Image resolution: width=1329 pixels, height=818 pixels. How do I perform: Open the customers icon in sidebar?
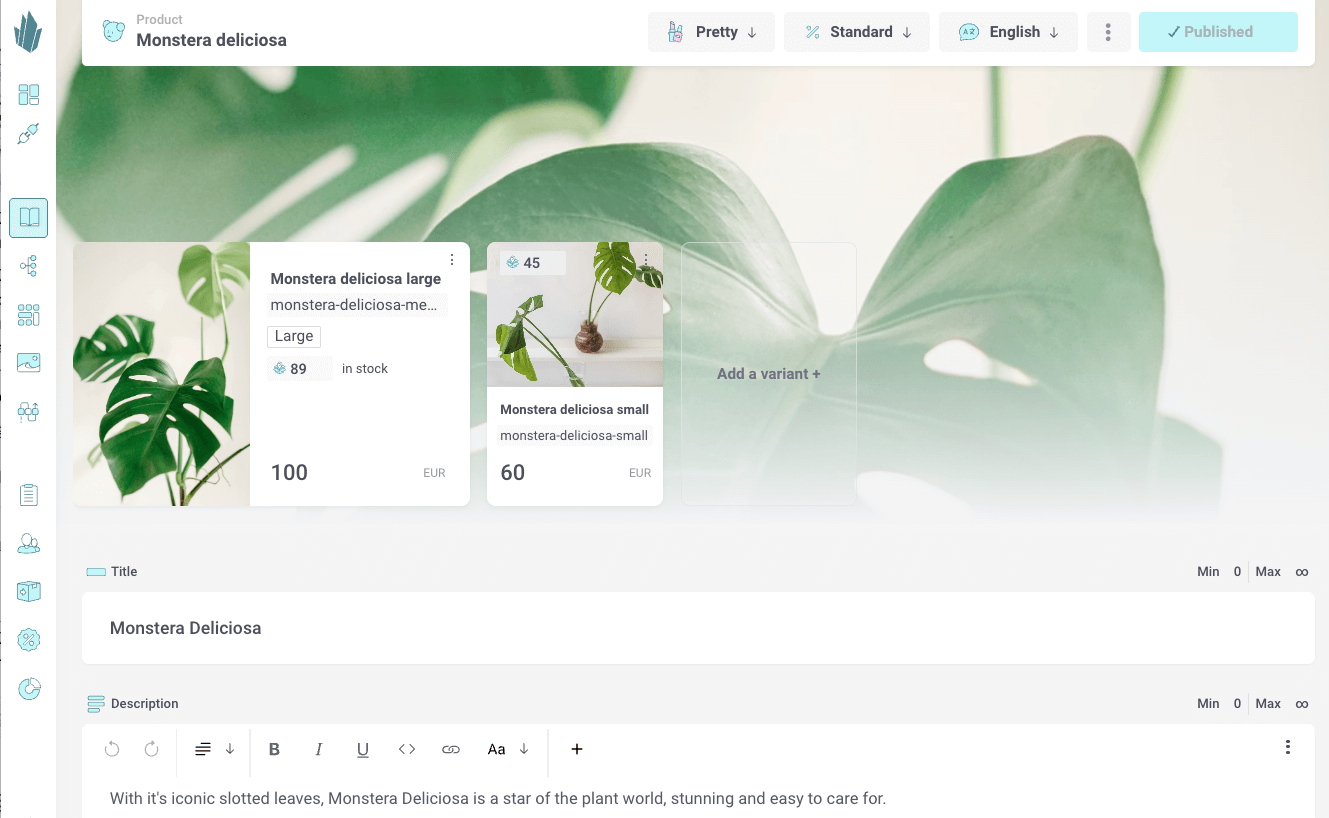point(29,543)
